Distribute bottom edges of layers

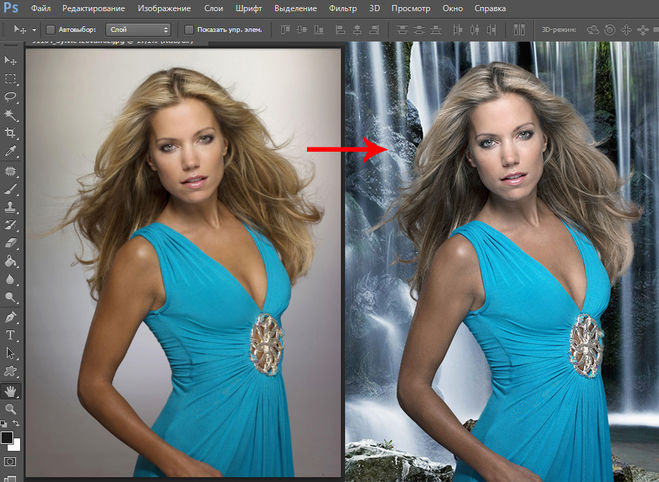point(436,30)
